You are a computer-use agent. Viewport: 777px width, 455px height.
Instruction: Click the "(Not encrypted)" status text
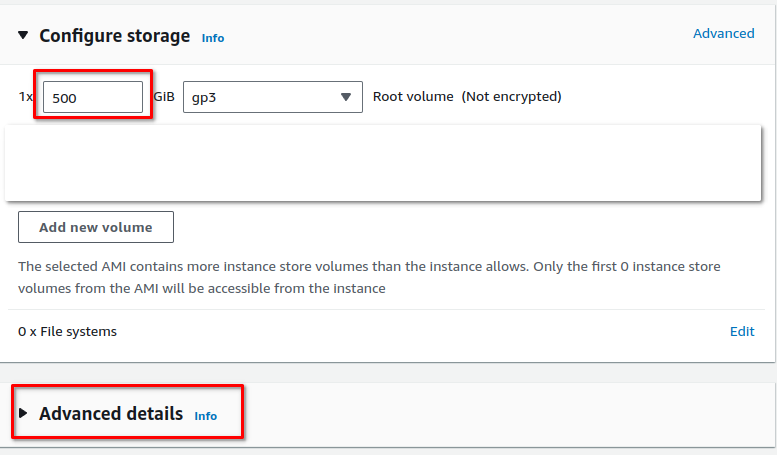click(x=511, y=97)
